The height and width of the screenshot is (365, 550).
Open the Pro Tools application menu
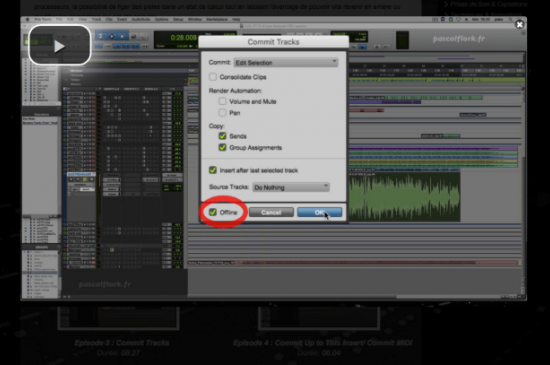pos(43,19)
